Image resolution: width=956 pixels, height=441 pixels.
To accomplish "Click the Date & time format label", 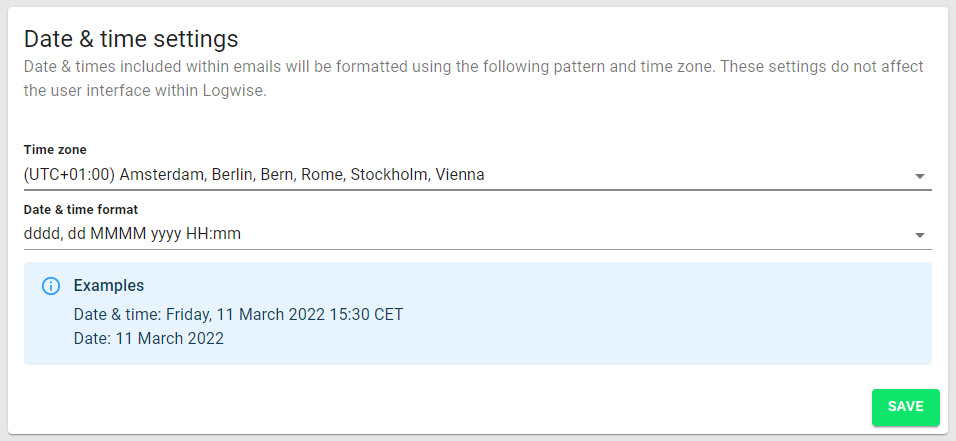I will (x=81, y=209).
